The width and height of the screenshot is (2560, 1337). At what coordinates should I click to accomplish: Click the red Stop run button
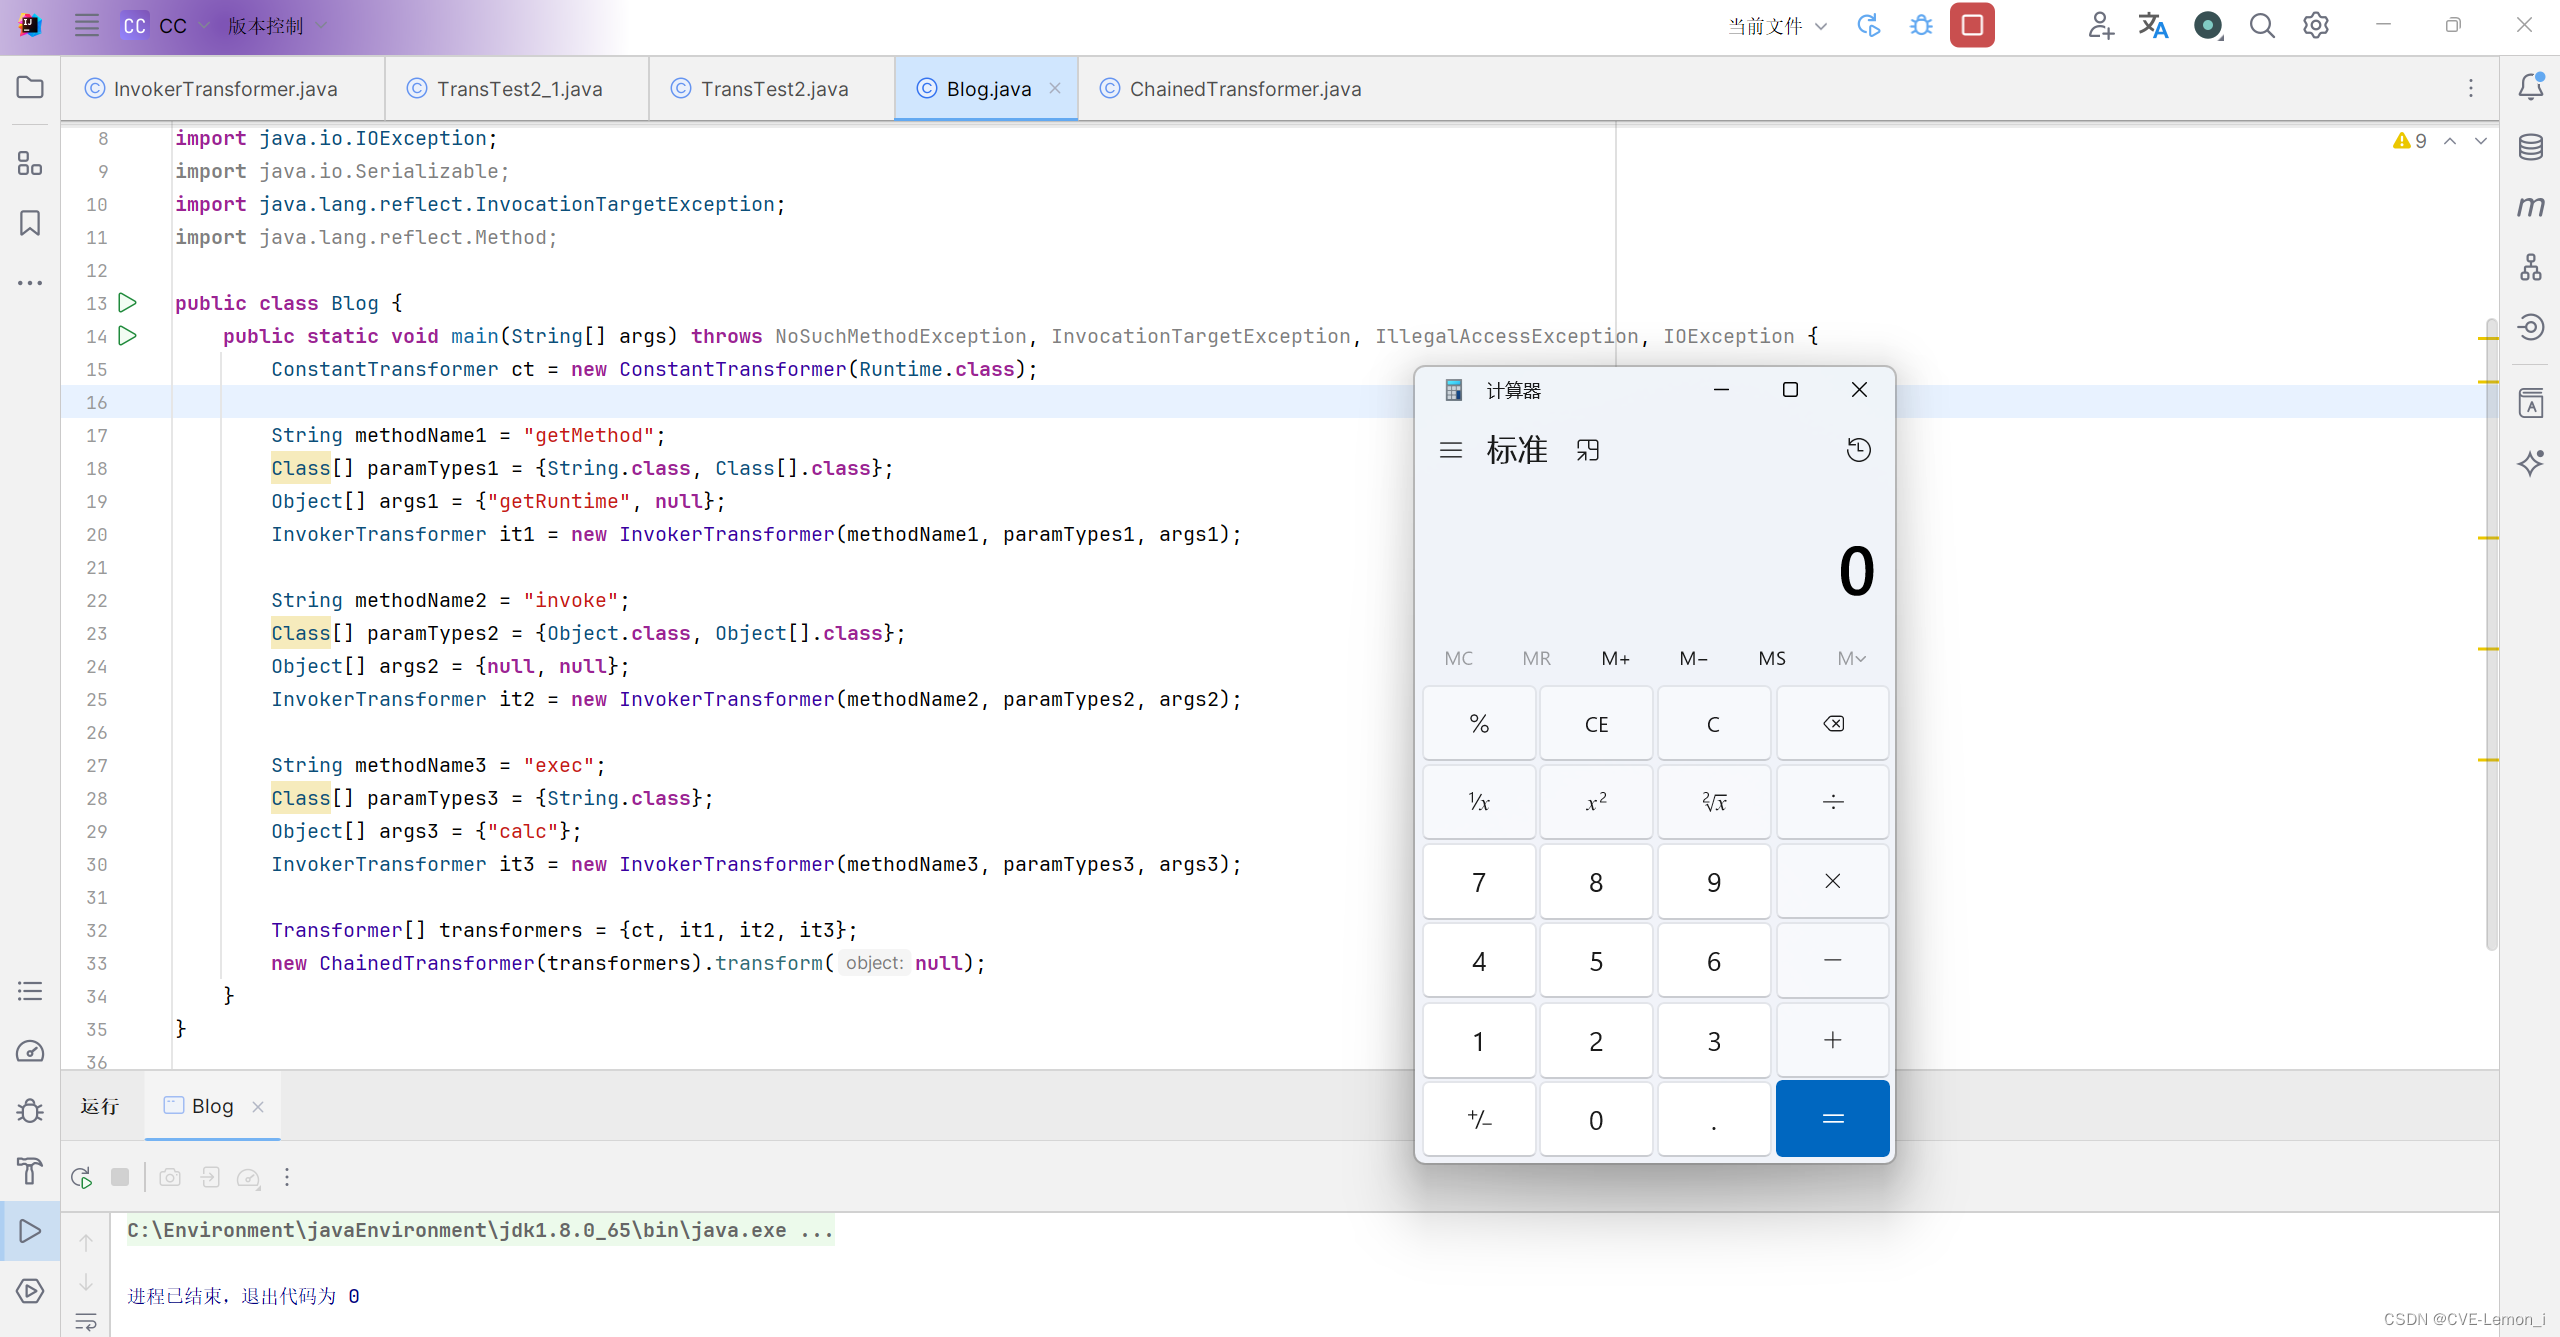pyautogui.click(x=1971, y=26)
